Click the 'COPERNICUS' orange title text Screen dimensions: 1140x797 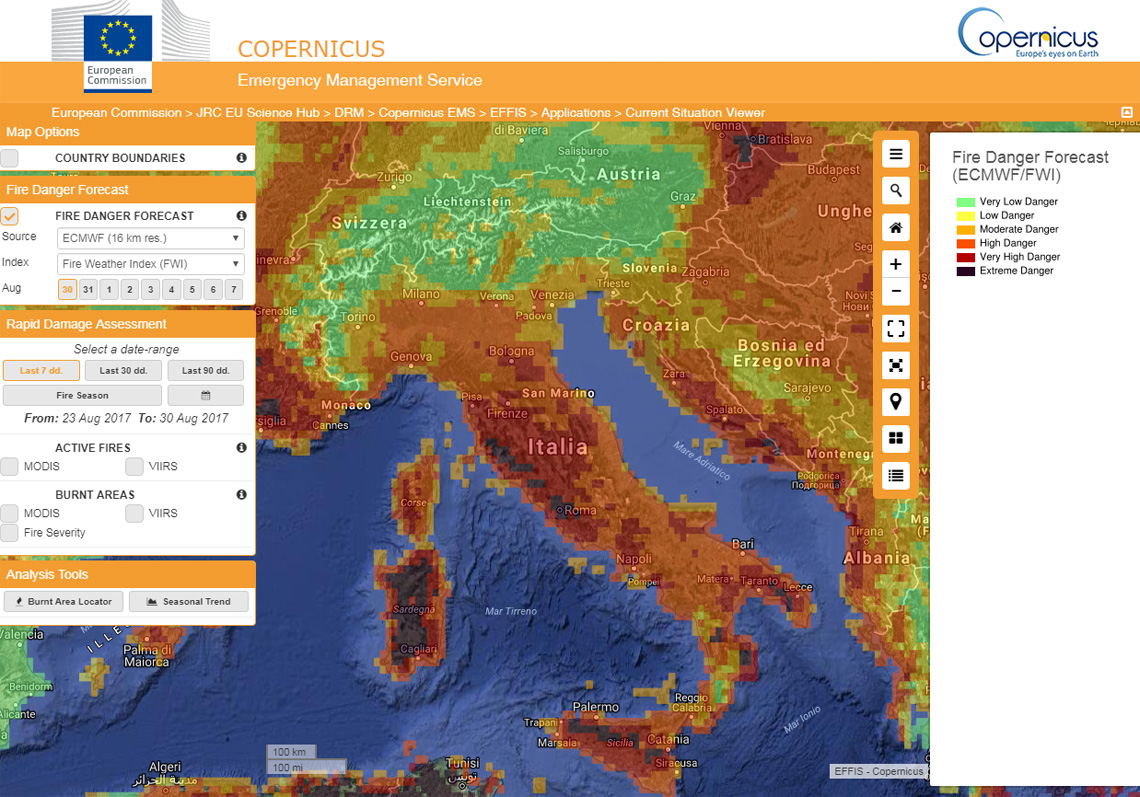311,49
